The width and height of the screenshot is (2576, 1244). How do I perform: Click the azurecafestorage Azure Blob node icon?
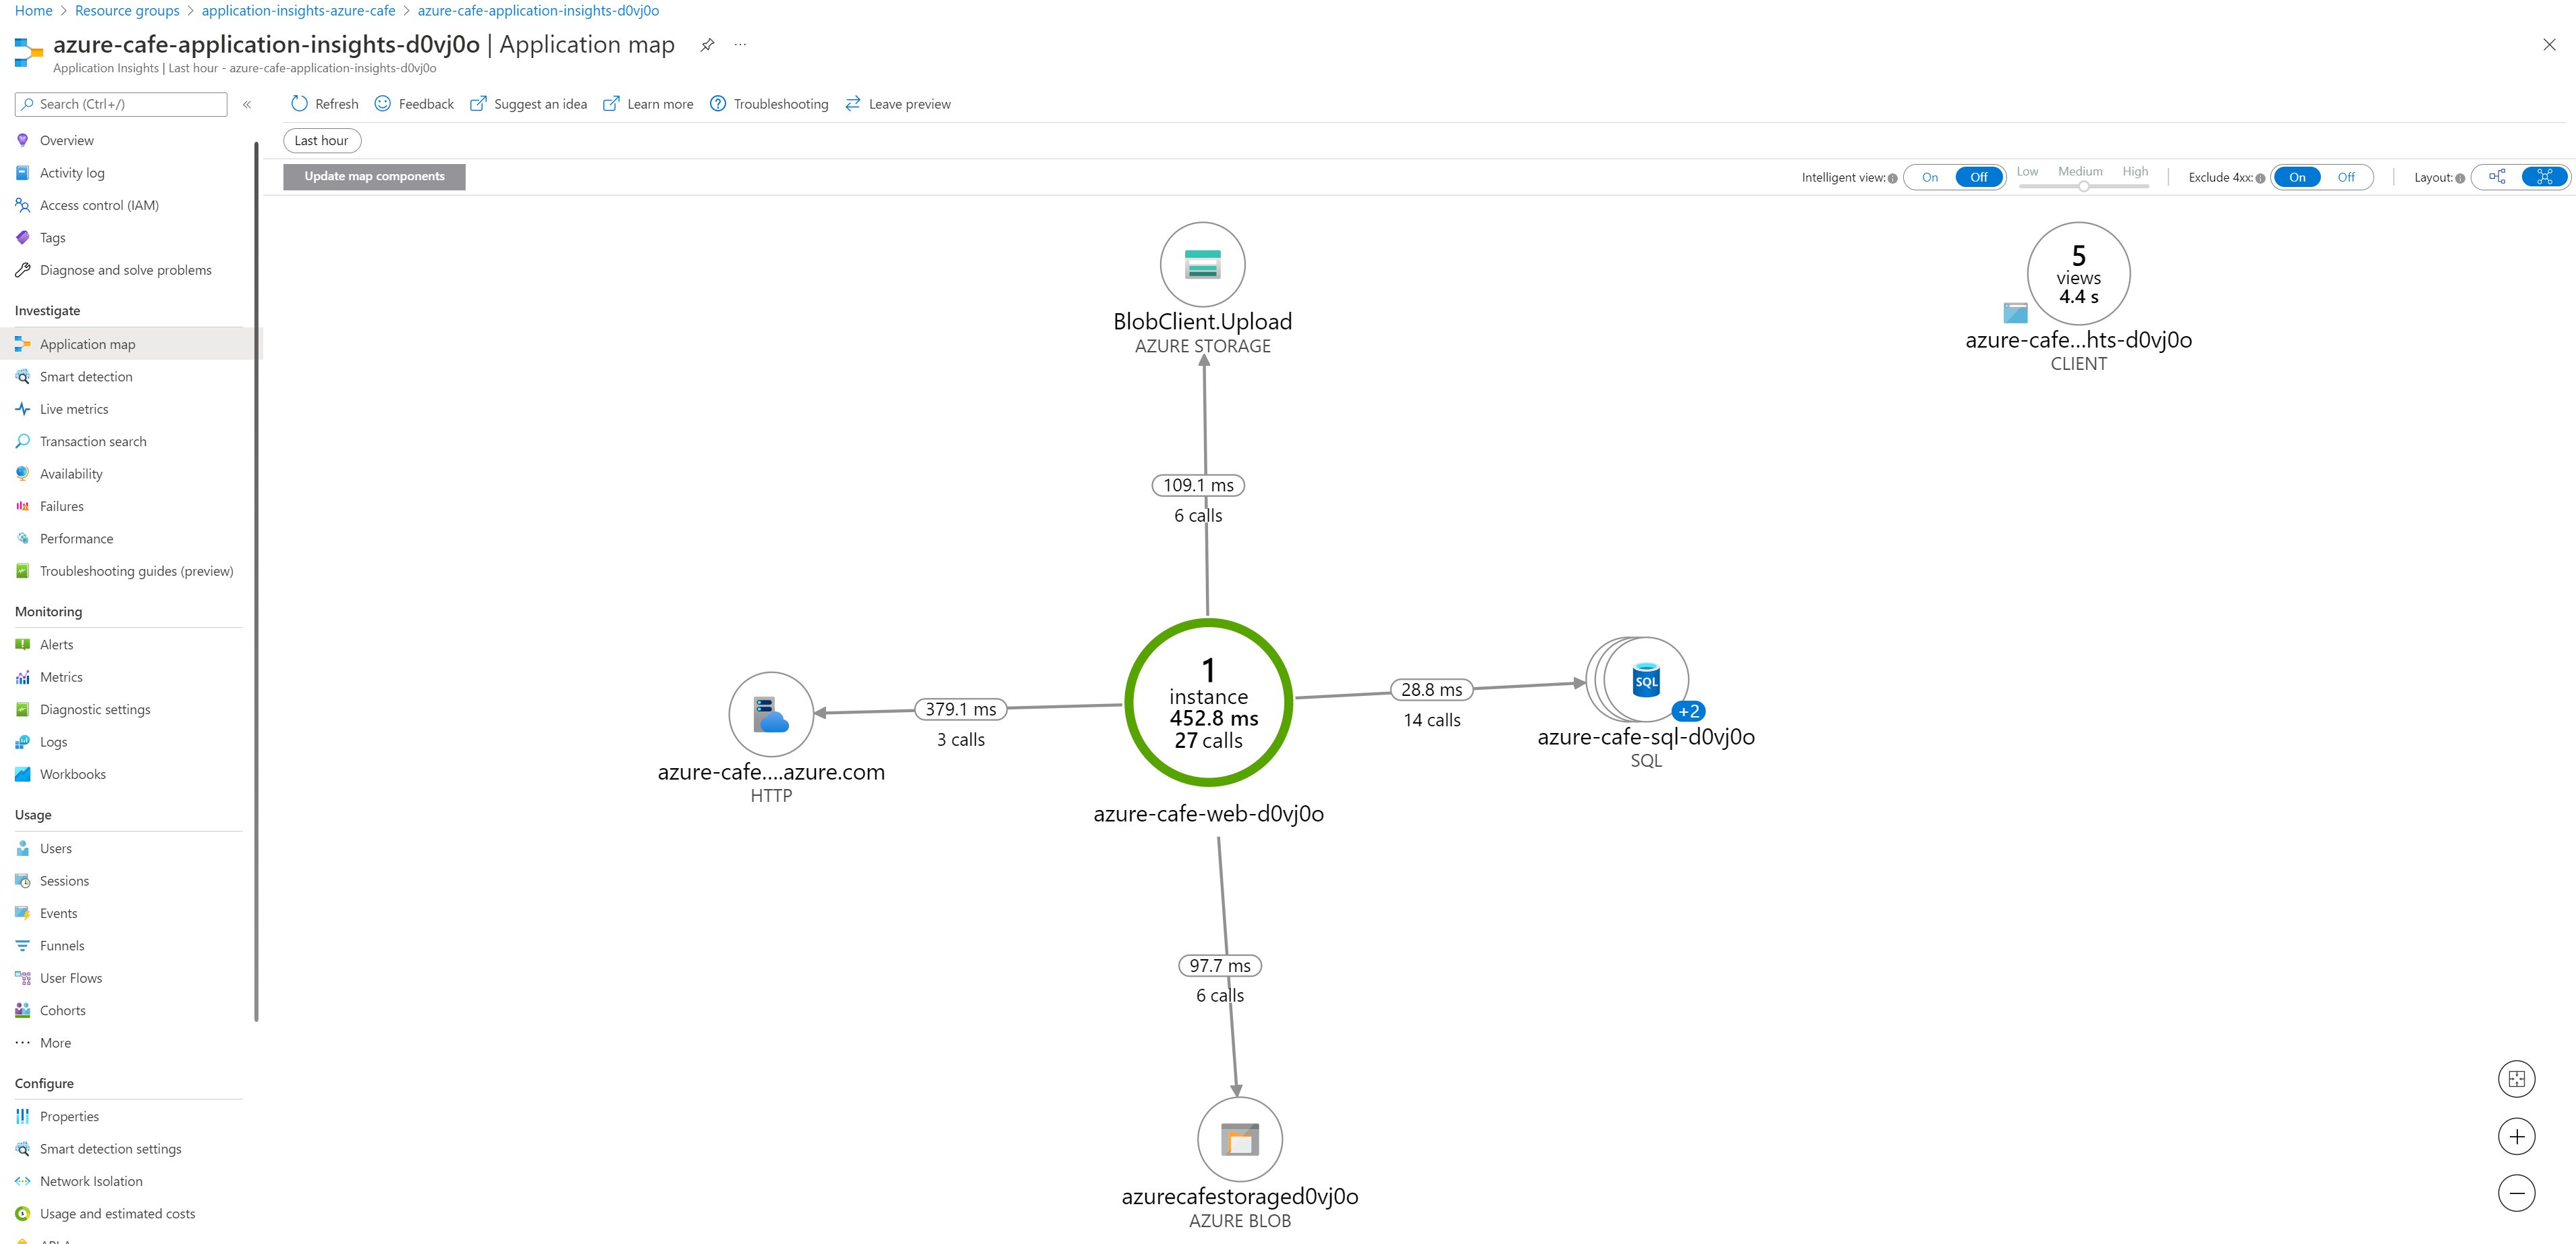1239,1139
